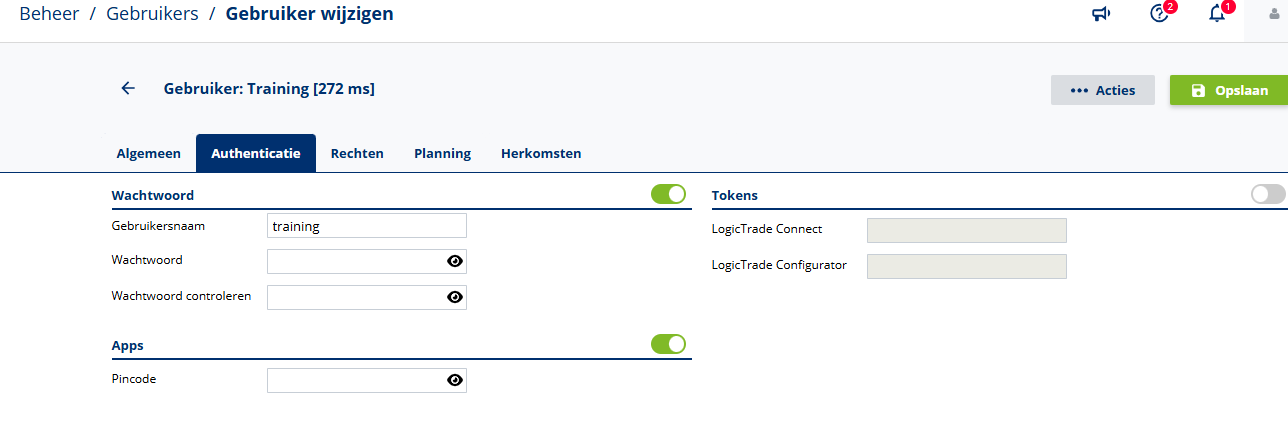Viewport: 1288px width, 426px height.
Task: Click the megaphone announcements icon
Action: 1101,14
